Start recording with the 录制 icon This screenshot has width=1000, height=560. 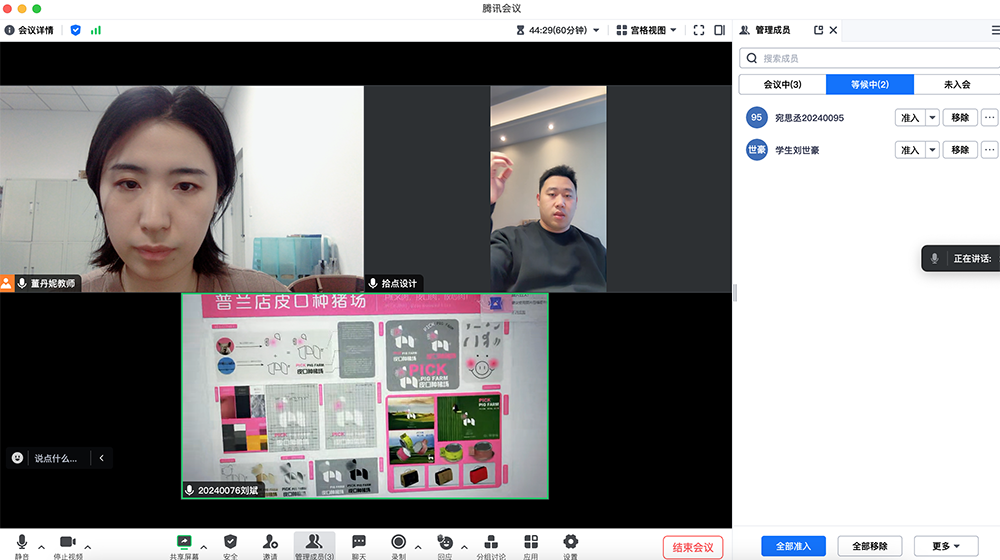tap(398, 543)
